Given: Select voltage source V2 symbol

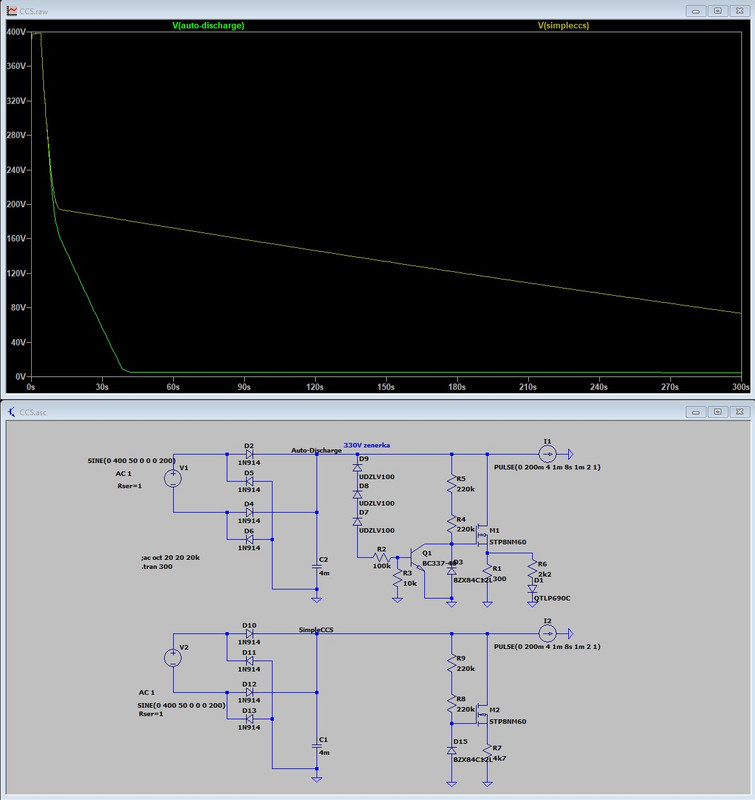Looking at the screenshot, I should [173, 658].
